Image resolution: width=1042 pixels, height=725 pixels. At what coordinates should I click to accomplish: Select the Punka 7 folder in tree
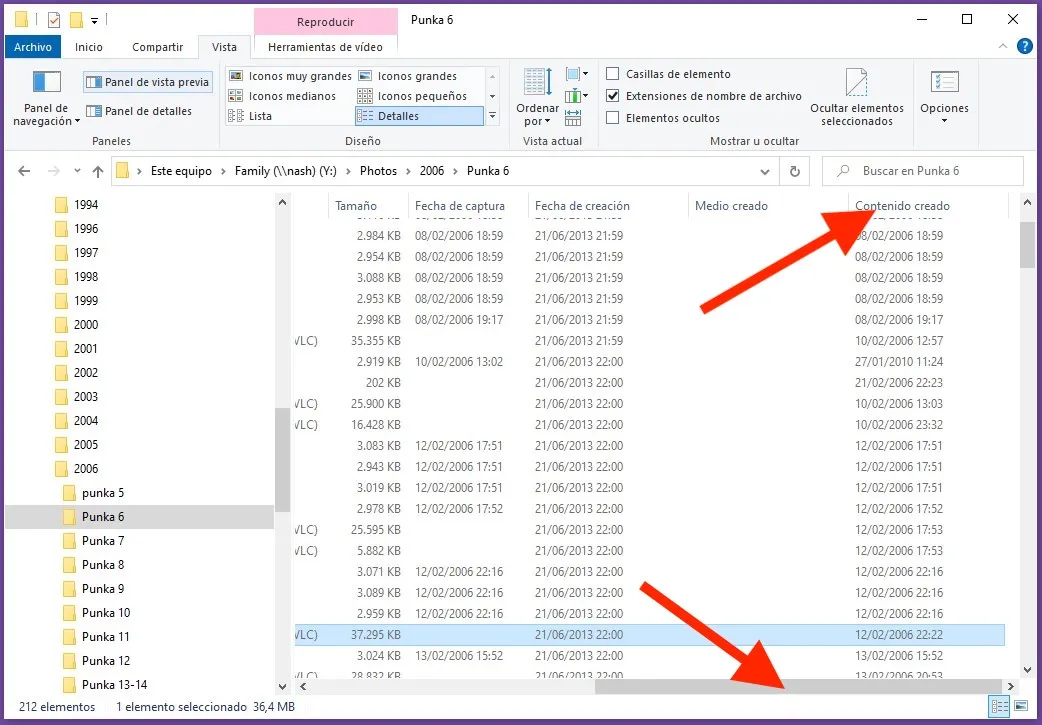point(103,541)
